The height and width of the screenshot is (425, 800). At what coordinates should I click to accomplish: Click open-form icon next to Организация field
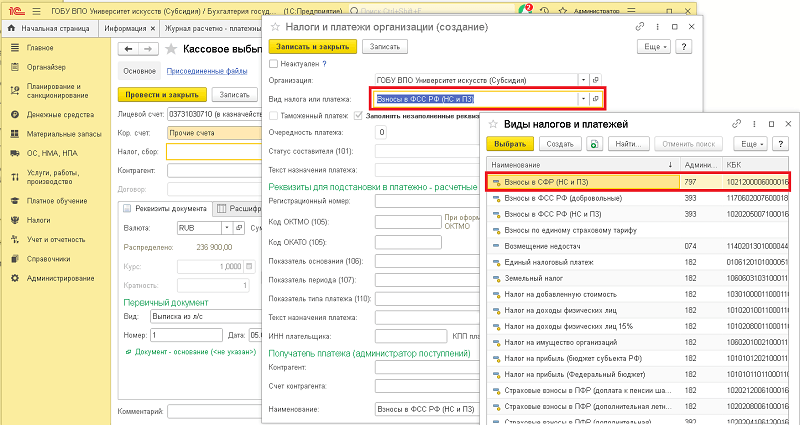point(595,79)
